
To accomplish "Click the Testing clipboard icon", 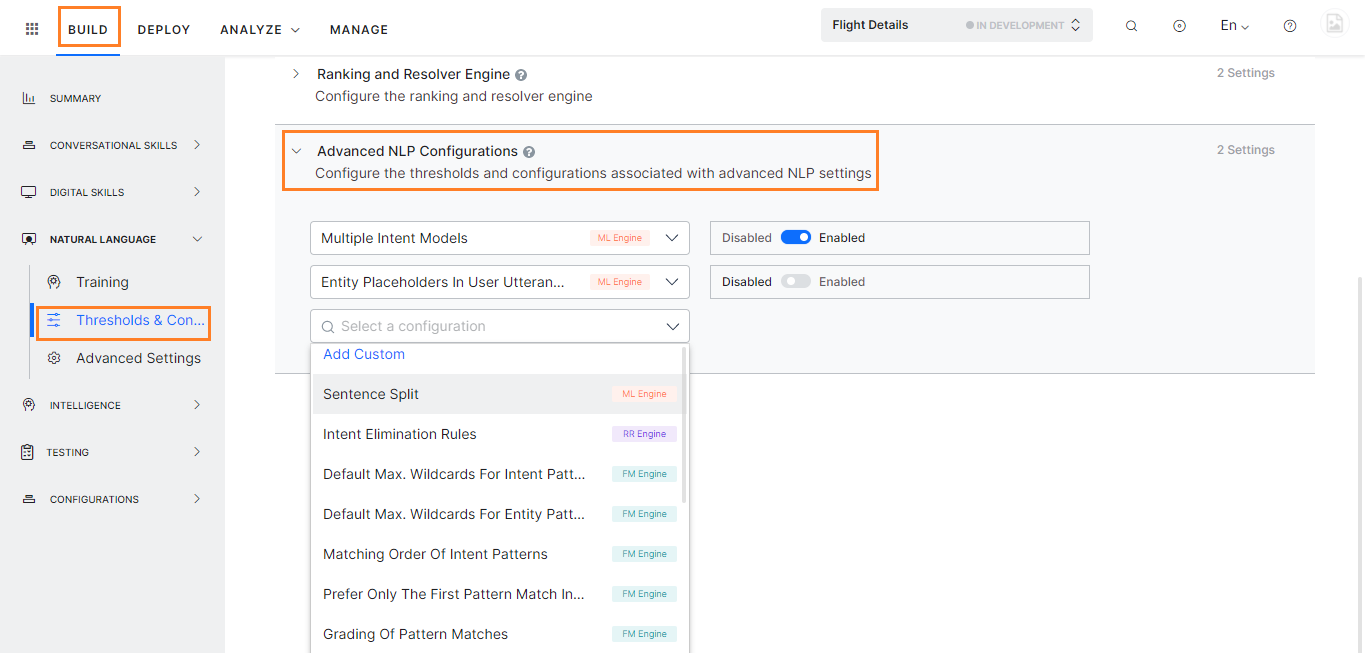I will (28, 451).
